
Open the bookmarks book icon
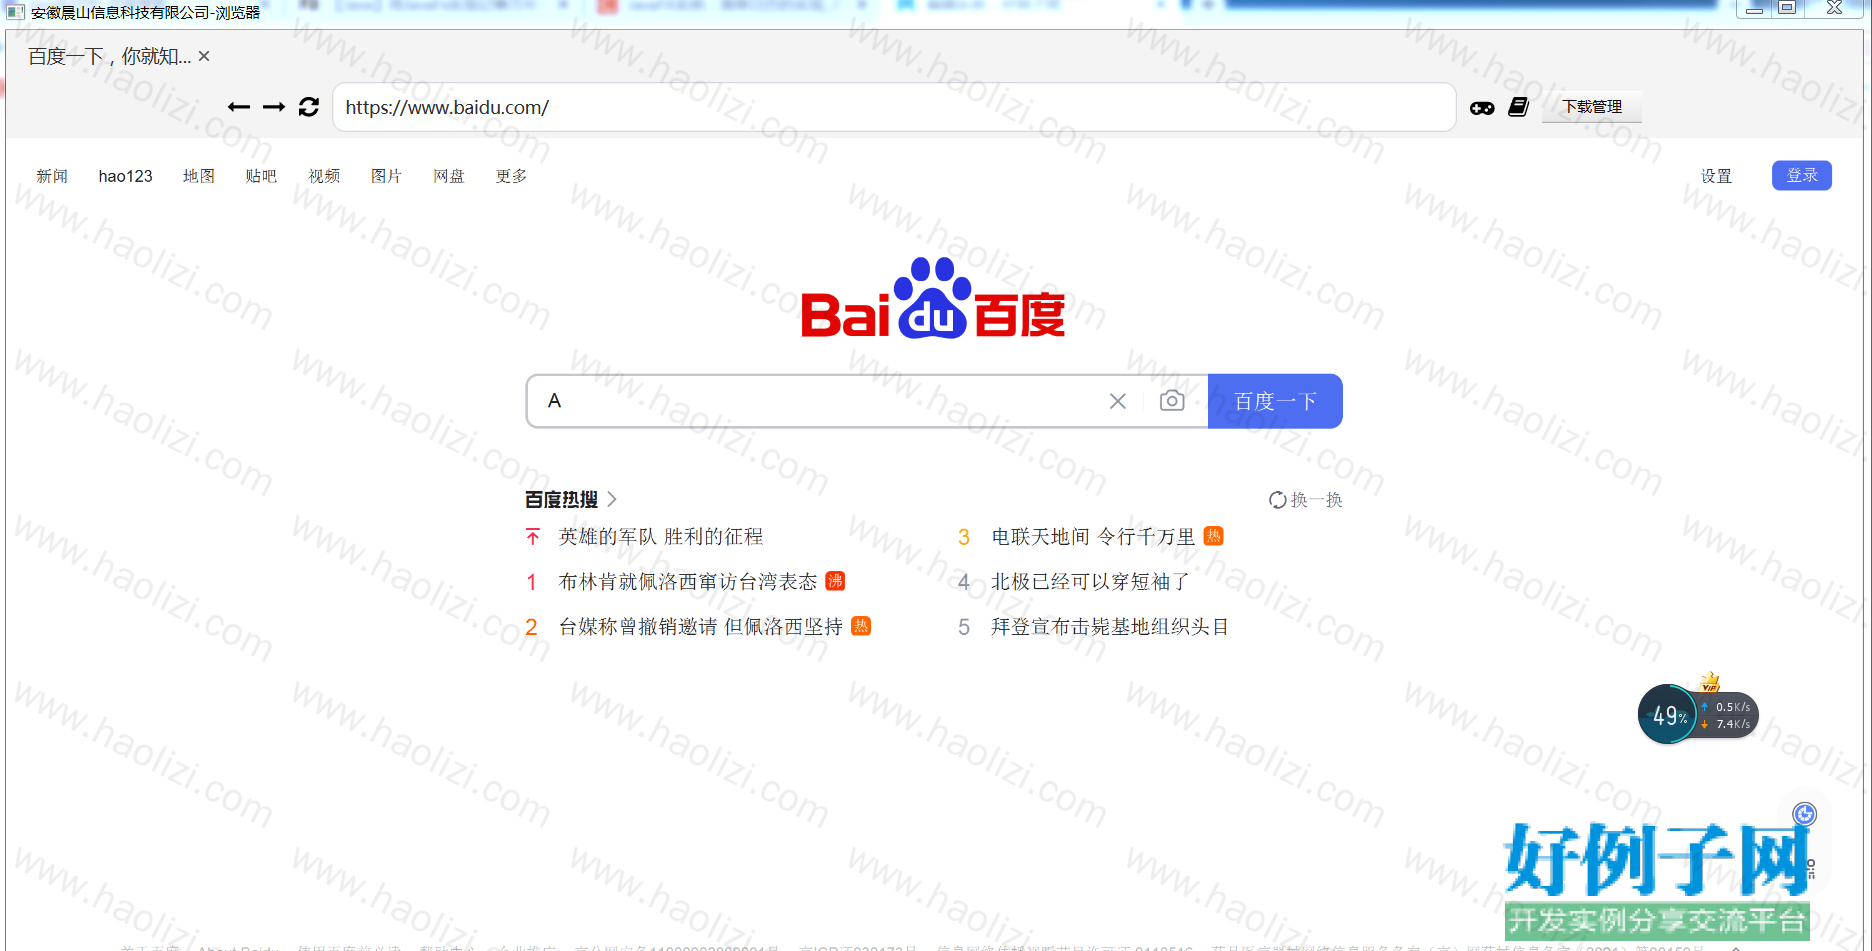pyautogui.click(x=1519, y=107)
